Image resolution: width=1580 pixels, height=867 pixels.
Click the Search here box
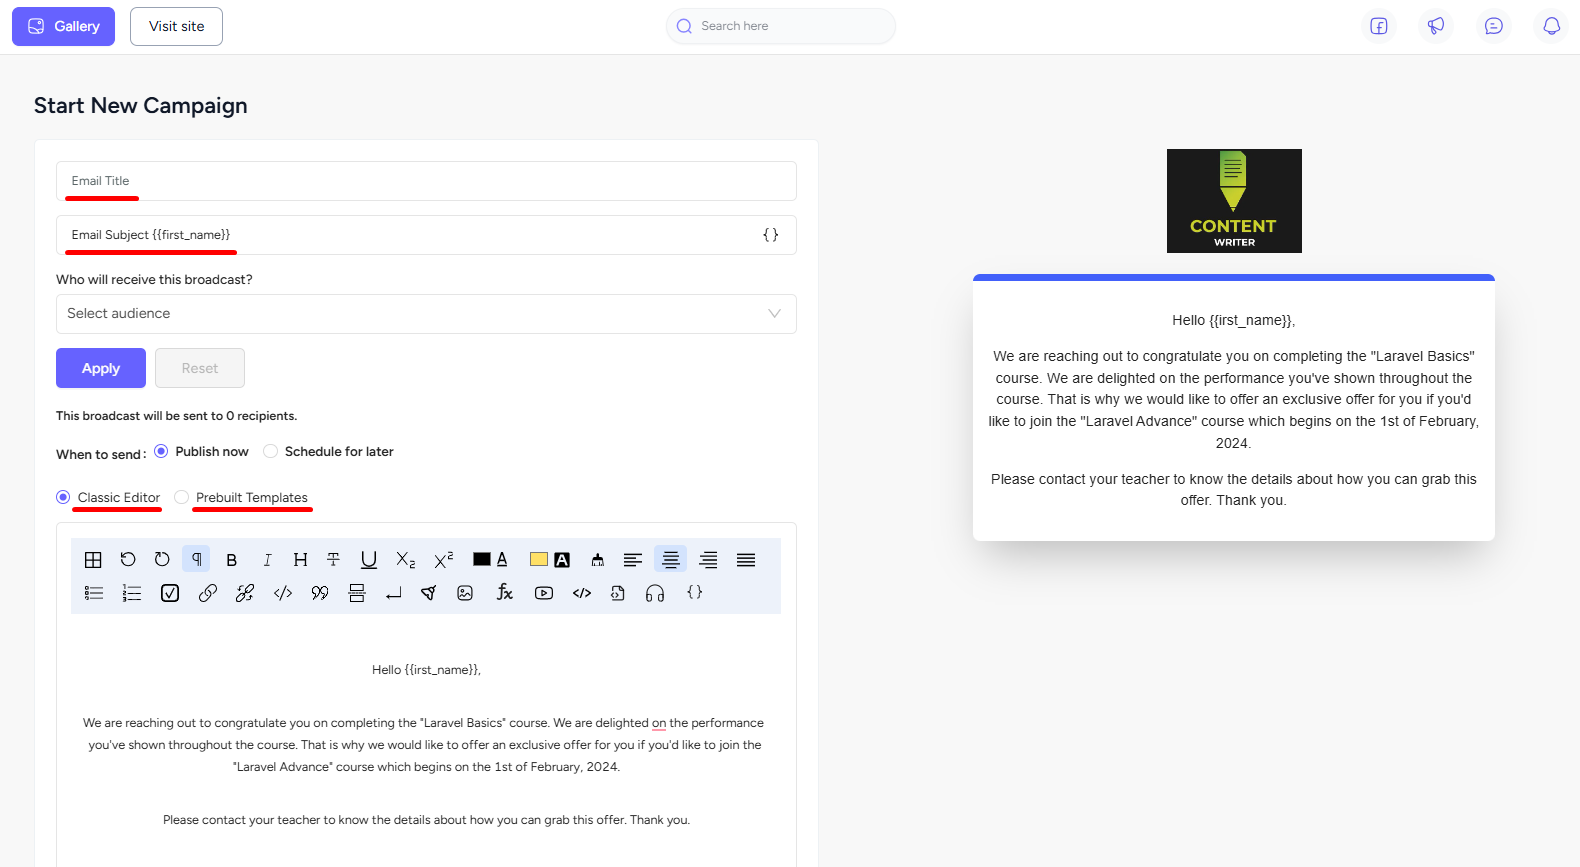tap(781, 26)
